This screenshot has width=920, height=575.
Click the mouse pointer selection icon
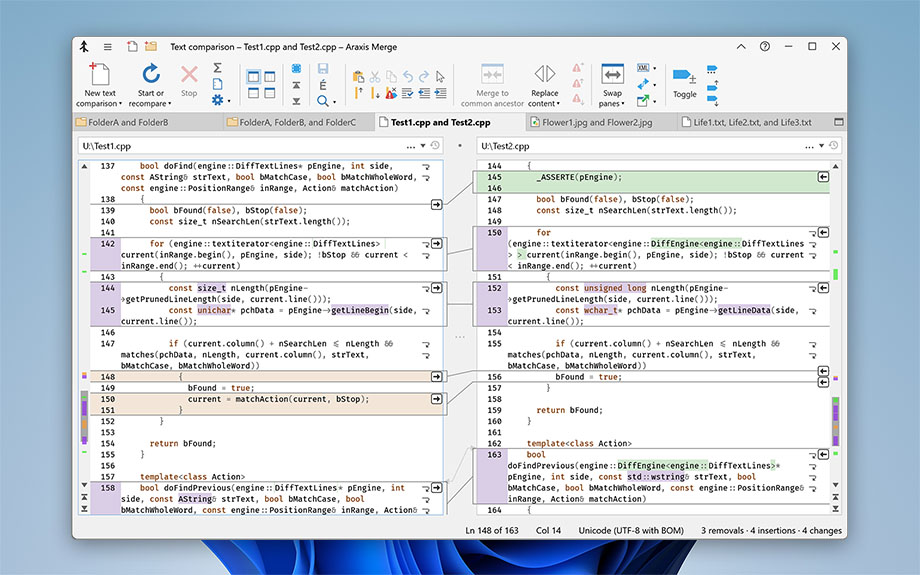(440, 76)
